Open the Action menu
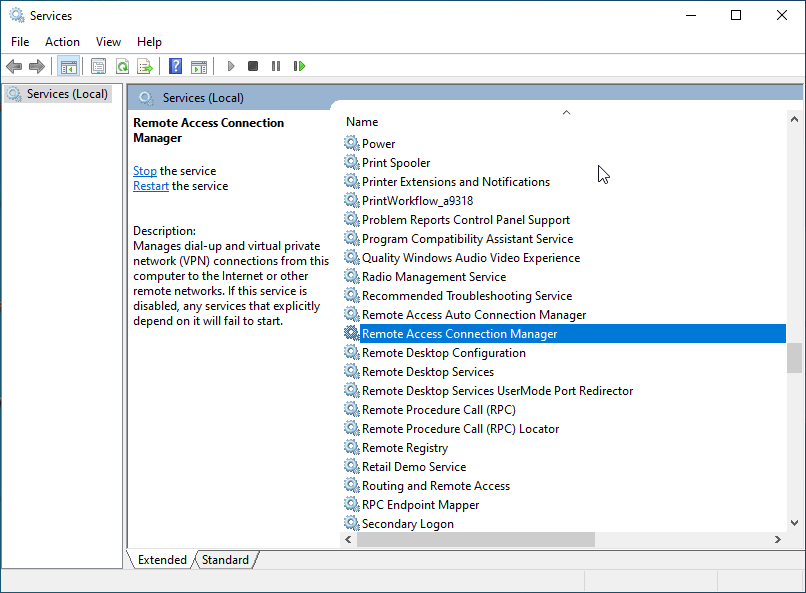This screenshot has height=593, width=806. [62, 42]
